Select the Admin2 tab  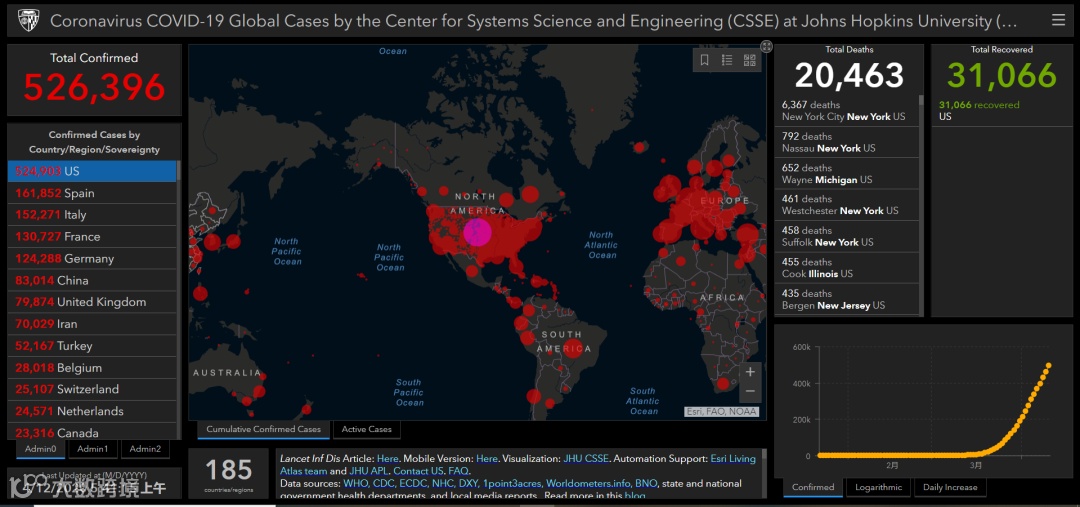coord(145,449)
